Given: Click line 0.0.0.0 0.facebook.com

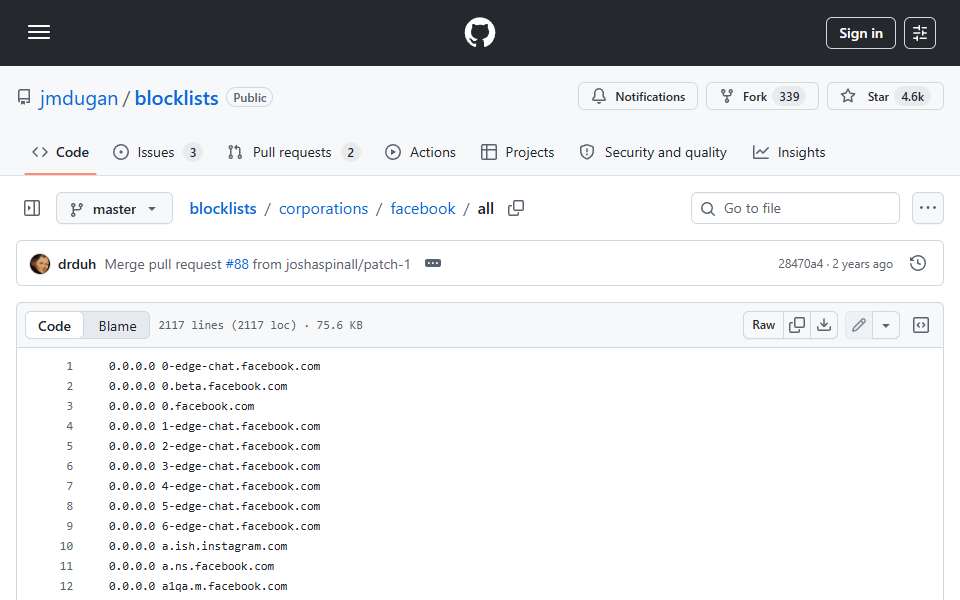Looking at the screenshot, I should (x=181, y=407).
